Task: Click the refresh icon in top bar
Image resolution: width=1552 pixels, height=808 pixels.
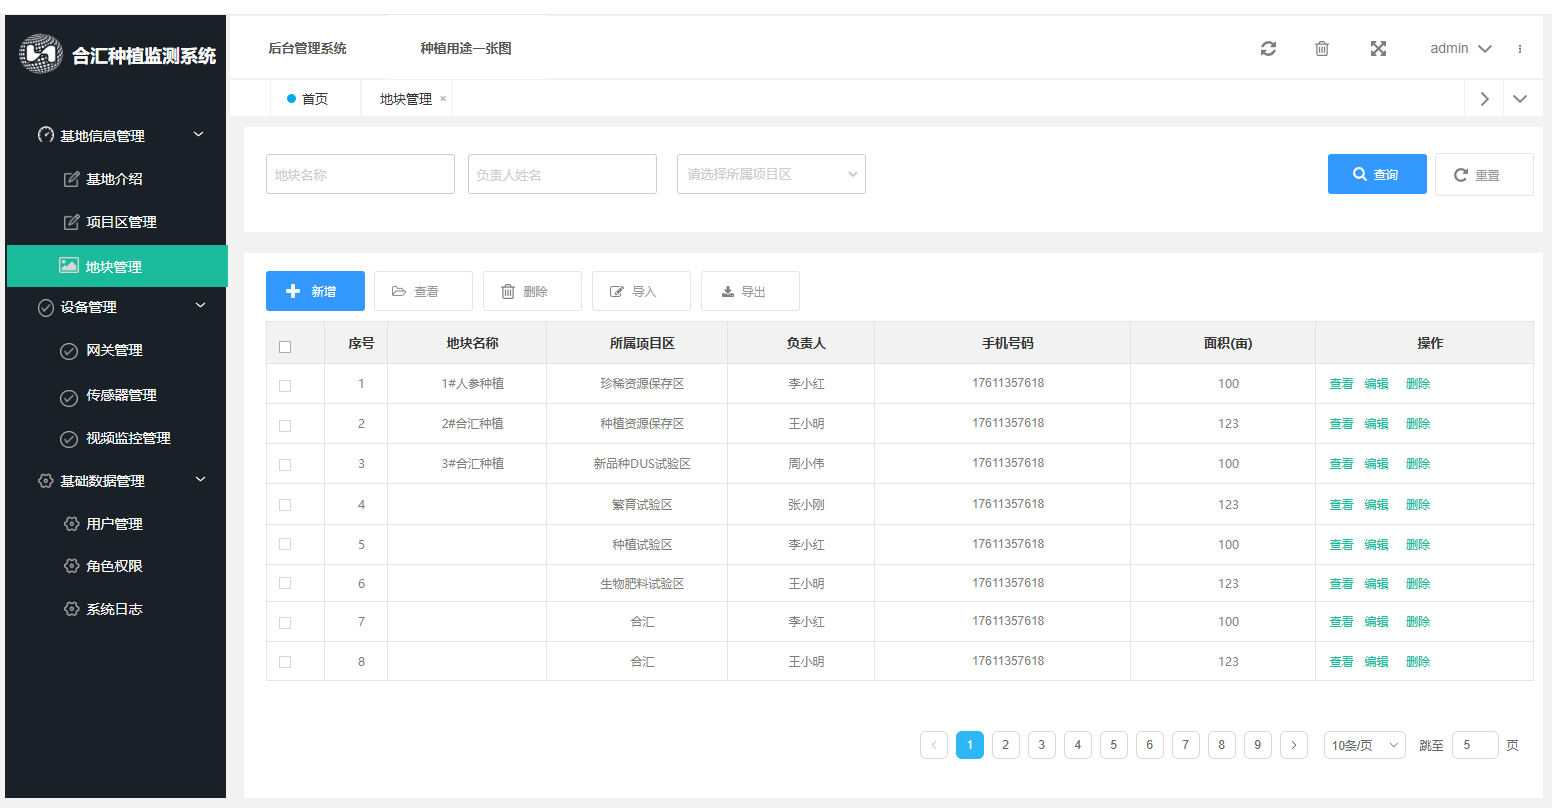Action: [x=1268, y=49]
